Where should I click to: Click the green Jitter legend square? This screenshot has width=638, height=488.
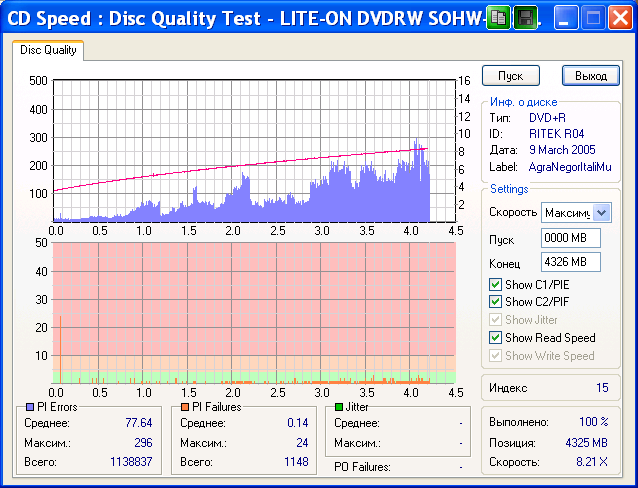tap(339, 407)
